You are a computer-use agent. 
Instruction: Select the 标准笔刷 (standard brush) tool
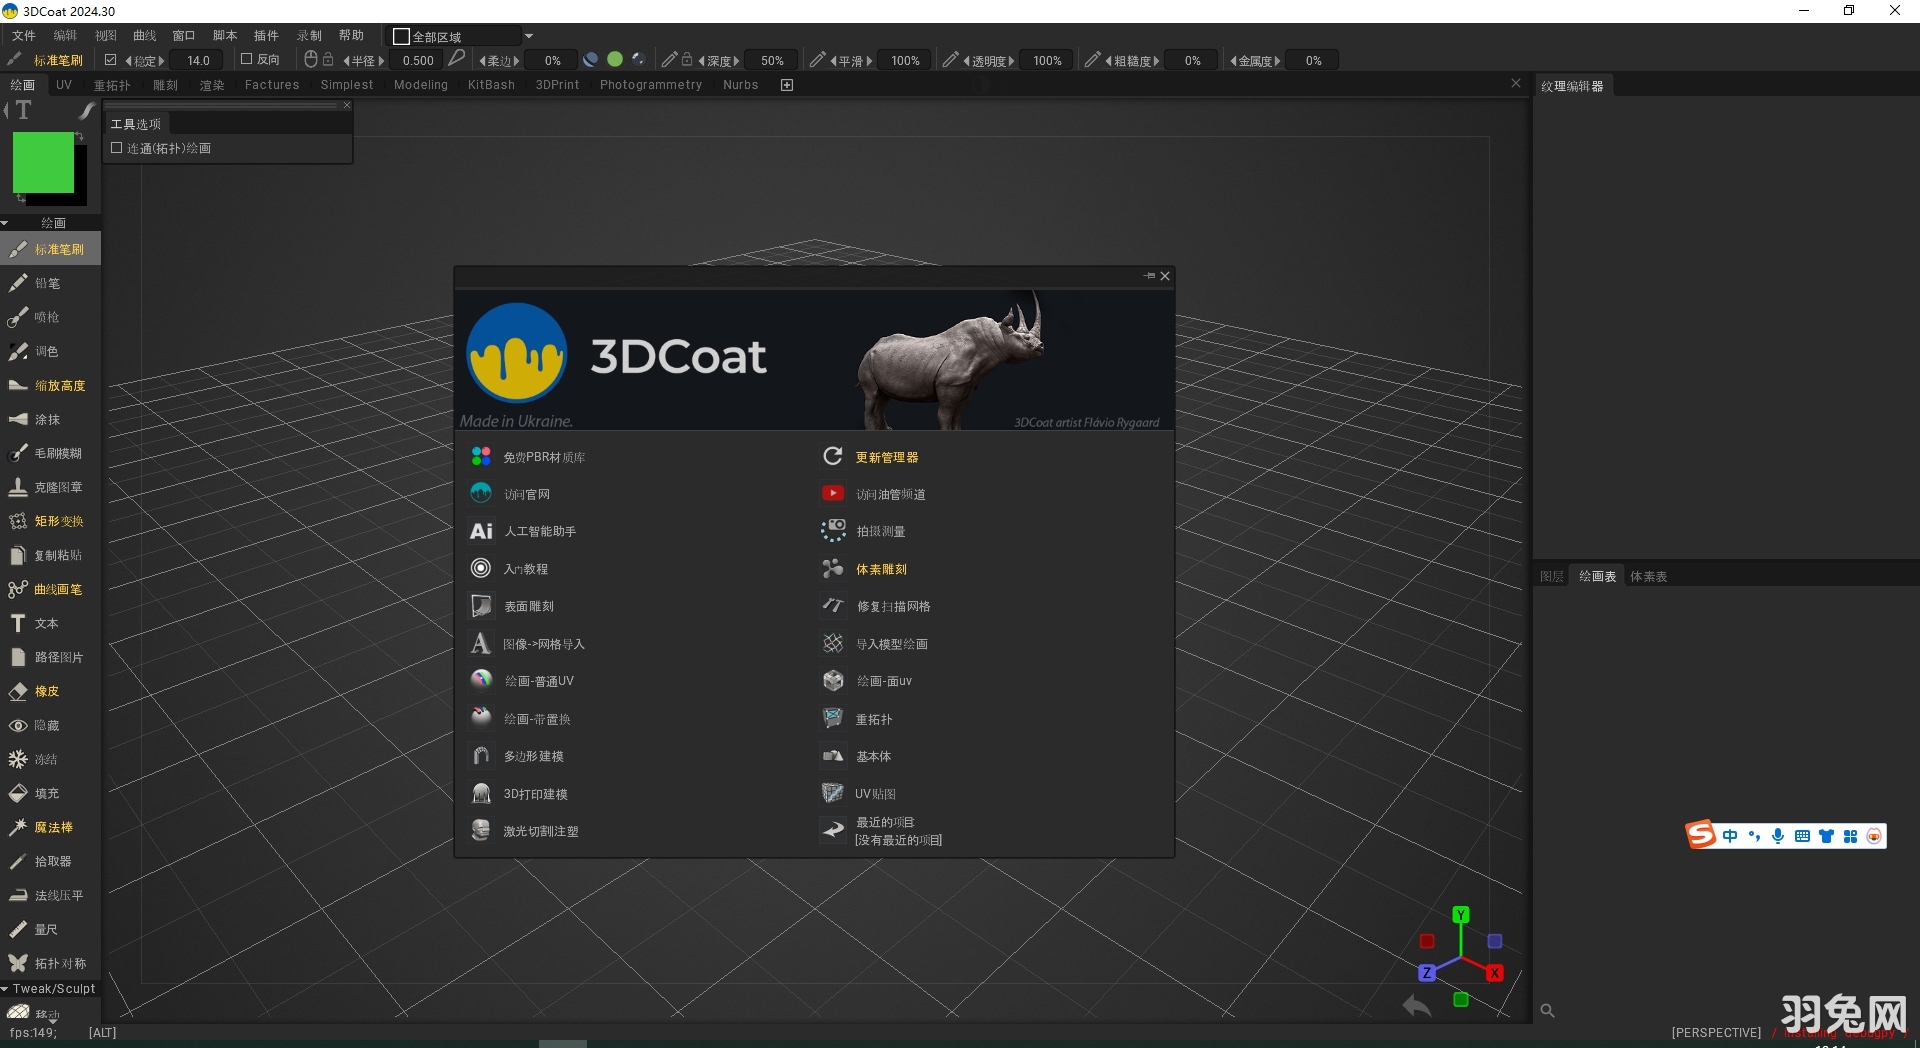pos(55,249)
